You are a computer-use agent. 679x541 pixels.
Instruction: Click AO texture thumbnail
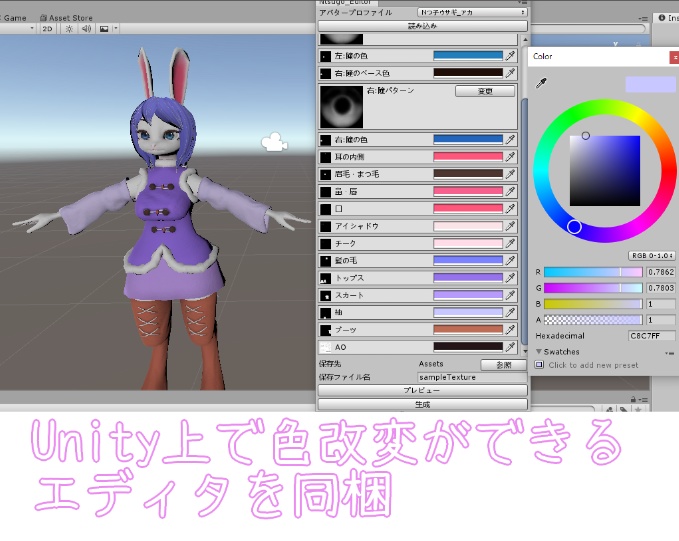[325, 347]
